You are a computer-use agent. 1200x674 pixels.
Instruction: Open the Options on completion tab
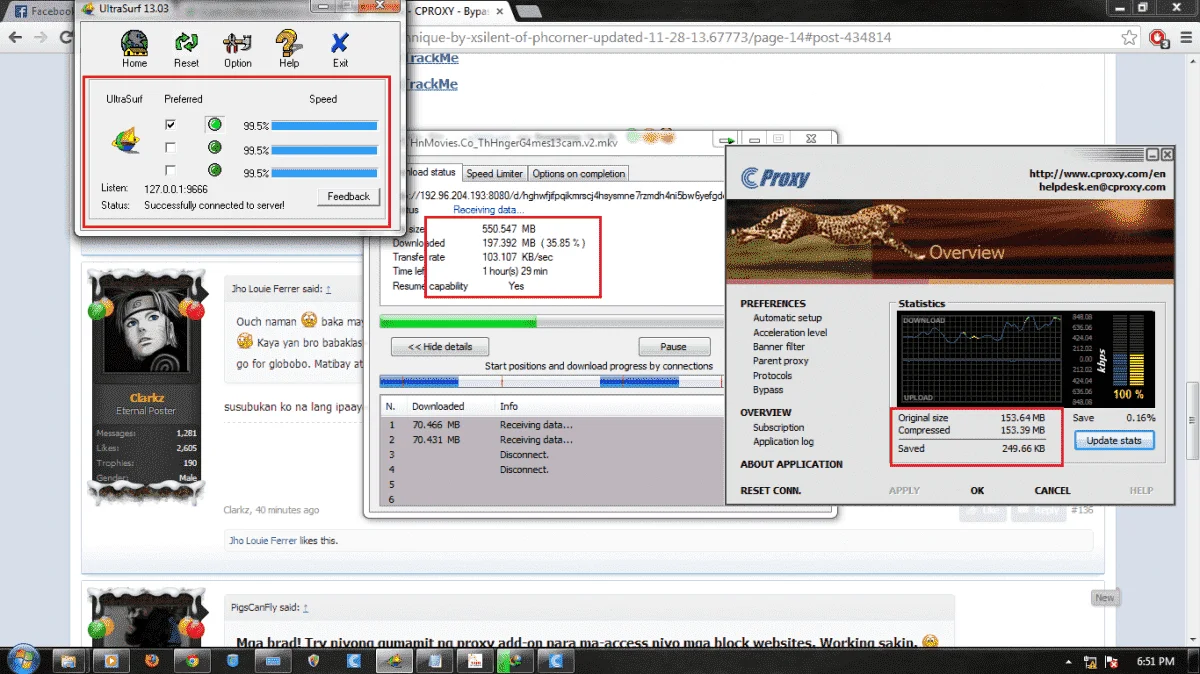[579, 174]
